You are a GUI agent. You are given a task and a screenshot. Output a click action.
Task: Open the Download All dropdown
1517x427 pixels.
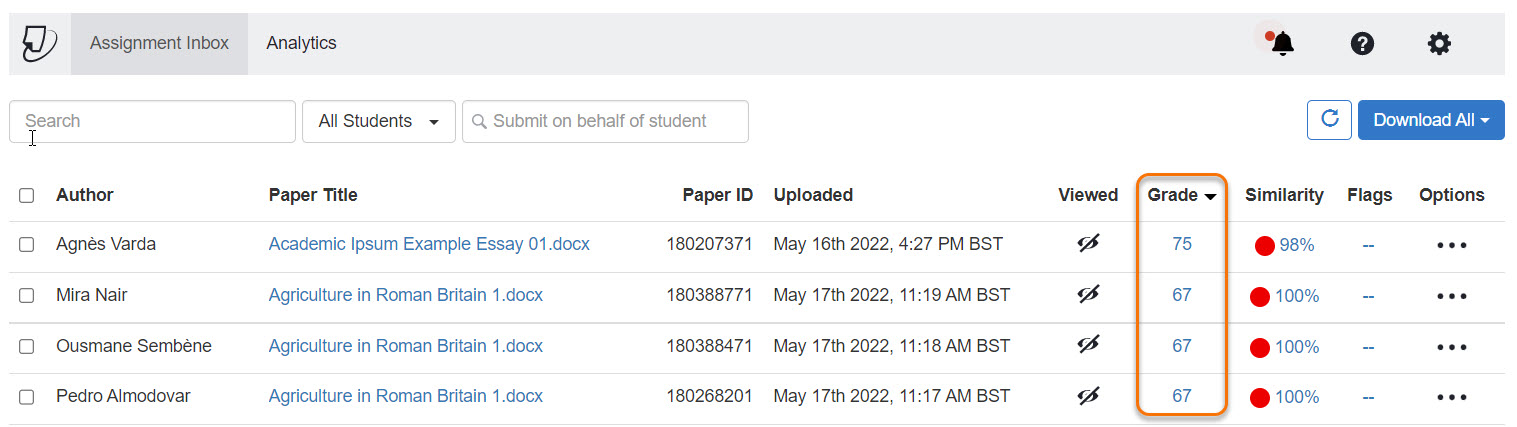[1430, 120]
